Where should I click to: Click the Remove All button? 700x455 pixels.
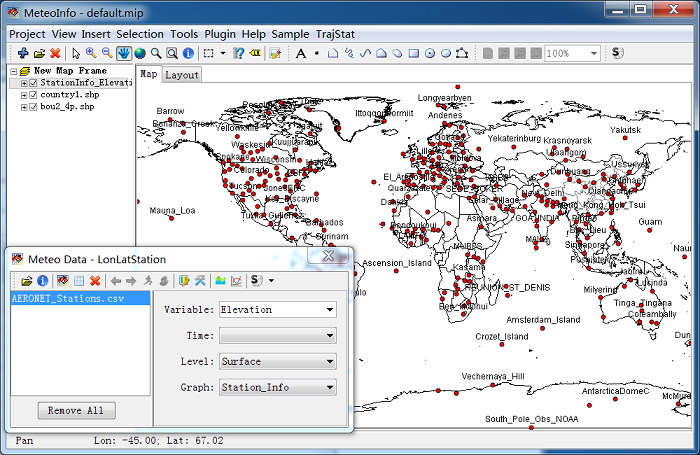(x=77, y=411)
